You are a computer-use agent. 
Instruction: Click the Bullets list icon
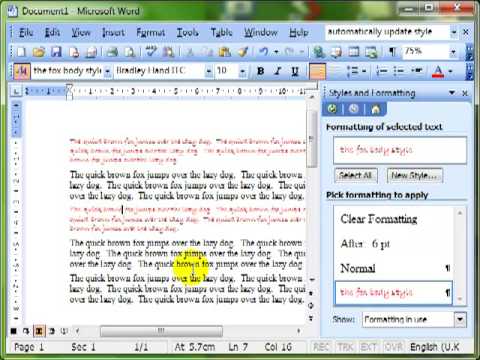399,71
